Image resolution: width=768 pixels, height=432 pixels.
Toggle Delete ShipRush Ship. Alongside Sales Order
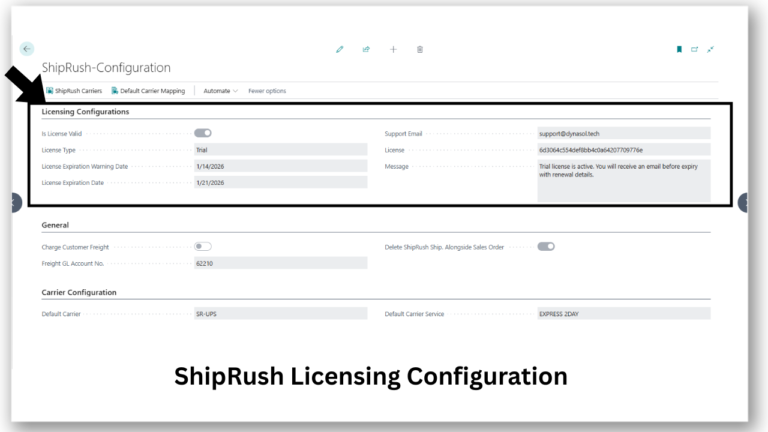pos(546,246)
